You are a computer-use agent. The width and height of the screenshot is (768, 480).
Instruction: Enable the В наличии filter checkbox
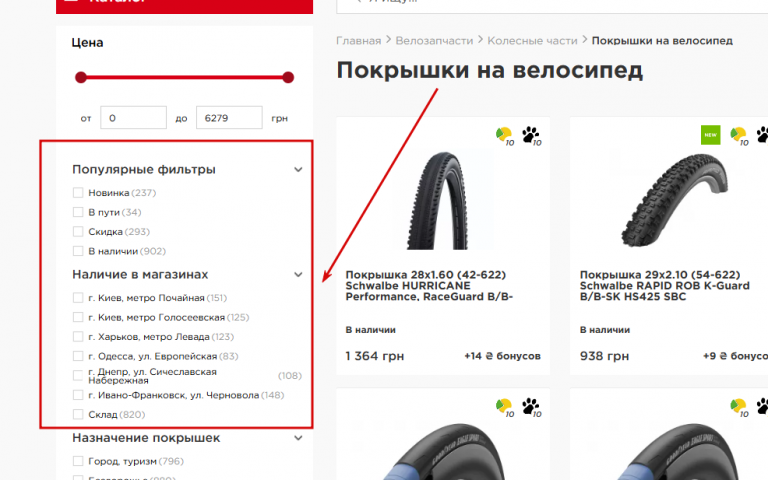click(78, 251)
